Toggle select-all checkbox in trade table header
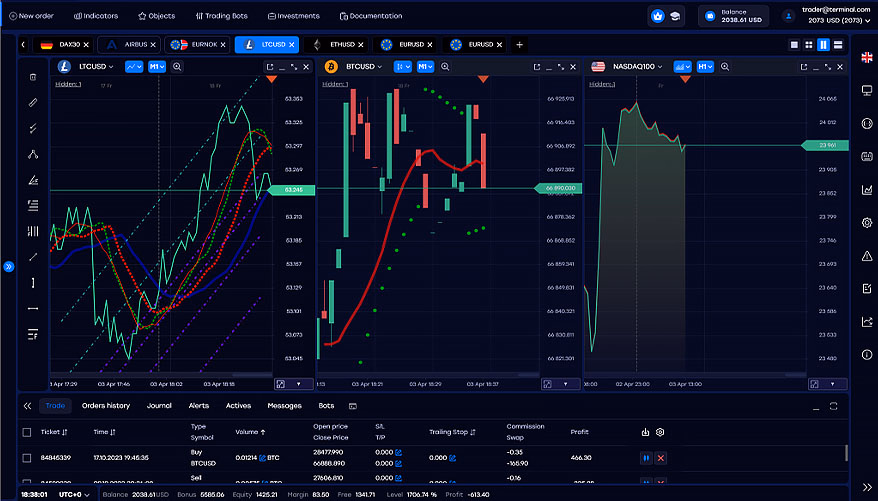 coord(26,432)
